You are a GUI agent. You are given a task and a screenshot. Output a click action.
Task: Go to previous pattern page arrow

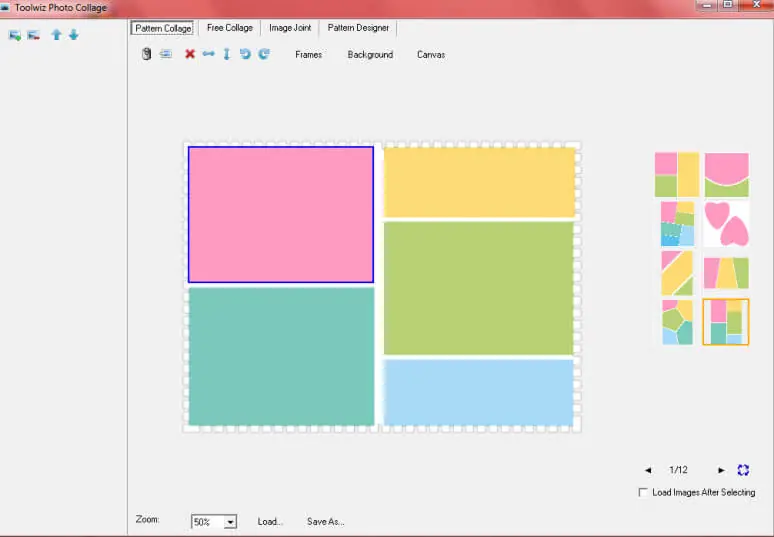coord(648,470)
